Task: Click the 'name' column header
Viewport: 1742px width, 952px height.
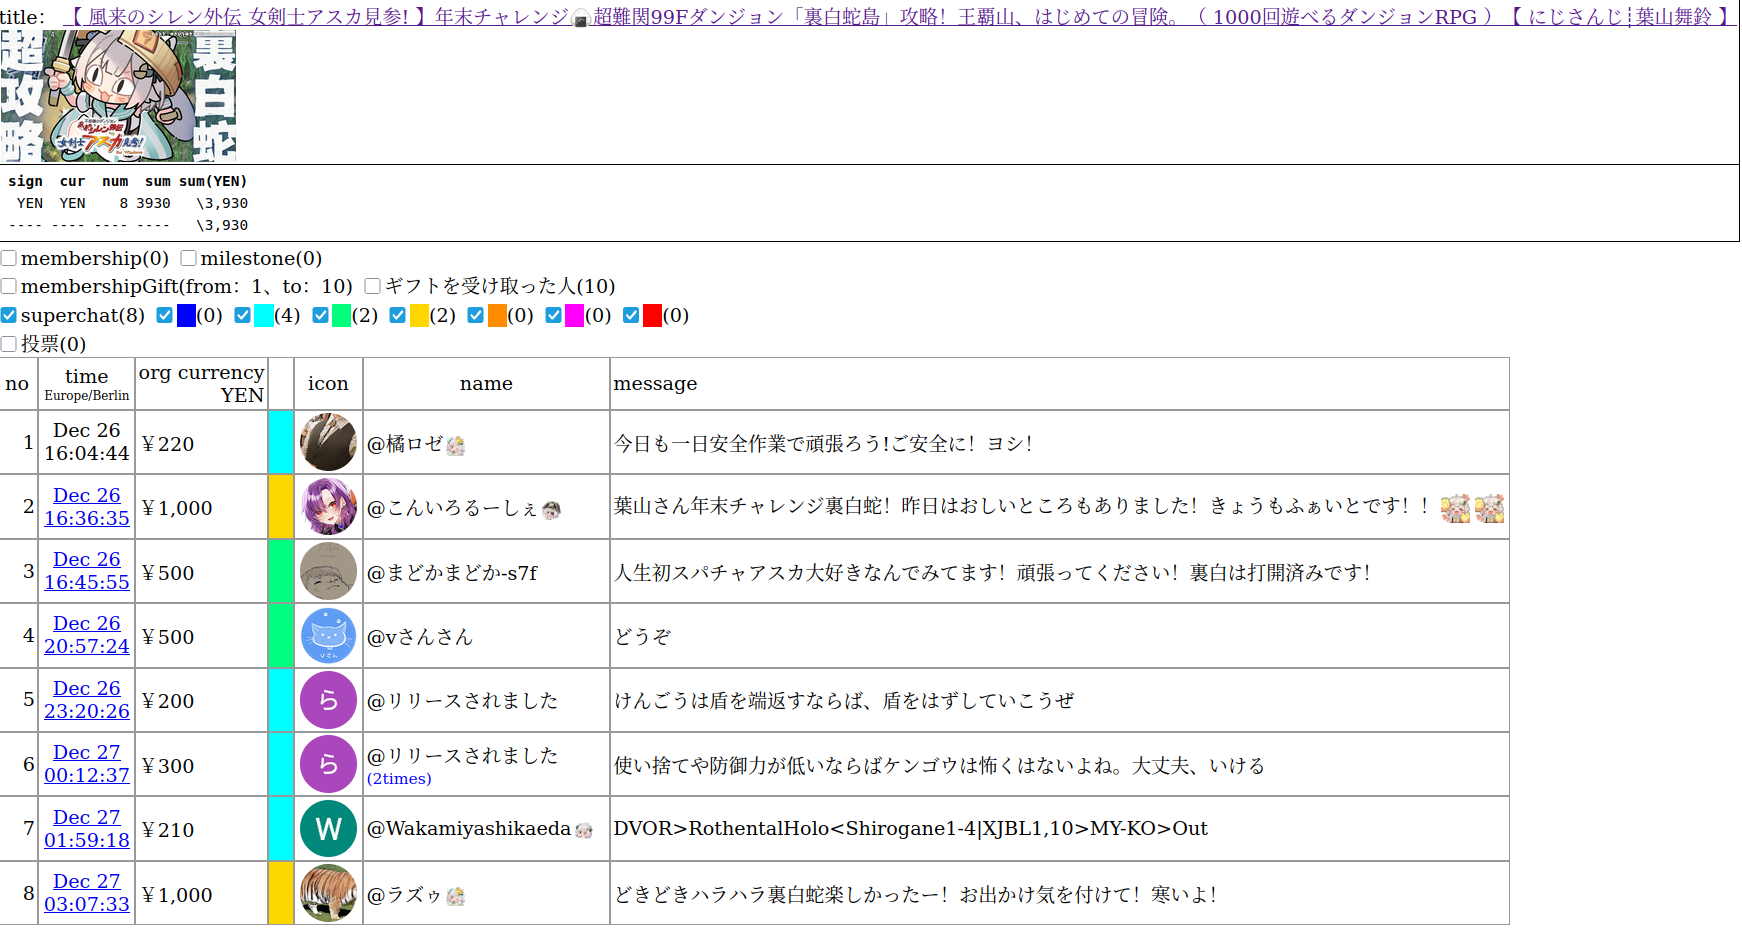Action: click(x=486, y=384)
